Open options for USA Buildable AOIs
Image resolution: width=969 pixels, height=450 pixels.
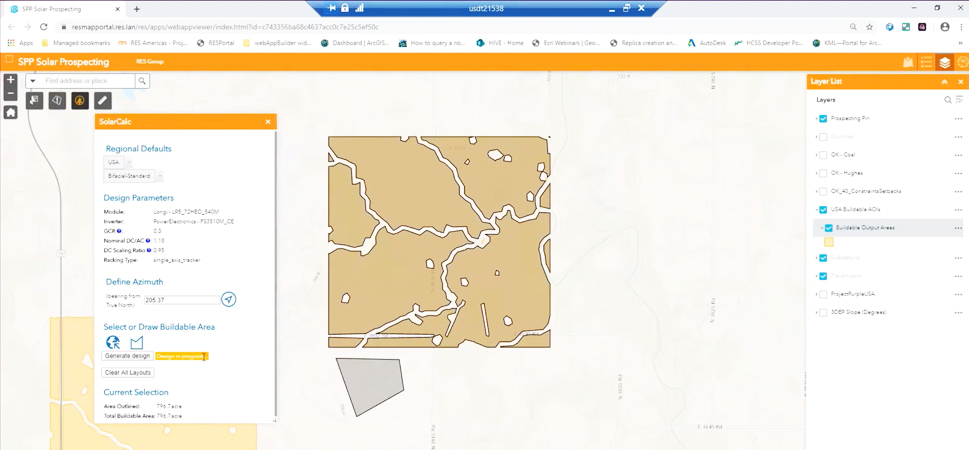click(x=958, y=210)
